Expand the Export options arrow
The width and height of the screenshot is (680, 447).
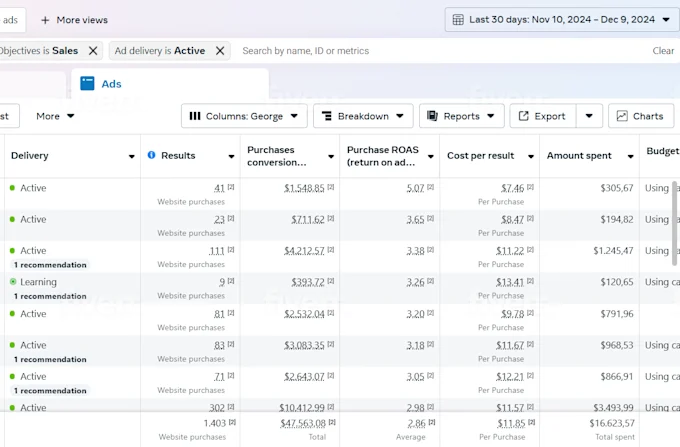point(589,116)
